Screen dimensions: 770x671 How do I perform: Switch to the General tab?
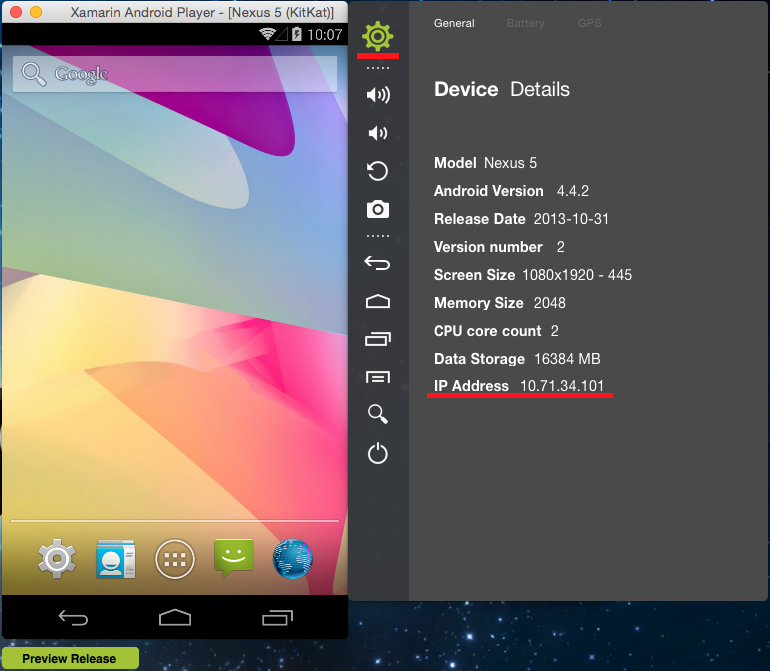[454, 23]
